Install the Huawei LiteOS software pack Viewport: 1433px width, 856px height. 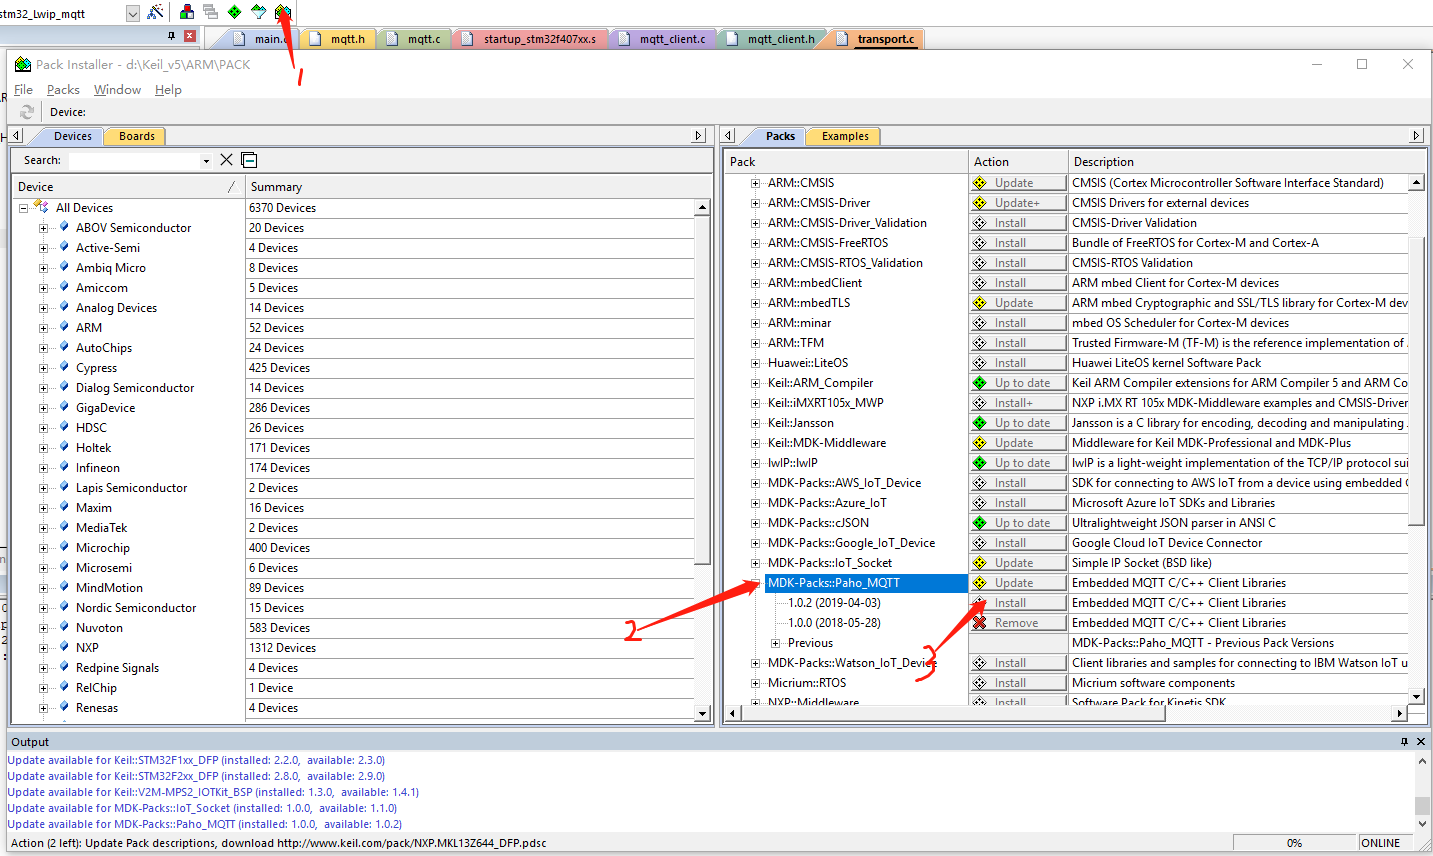point(1016,362)
